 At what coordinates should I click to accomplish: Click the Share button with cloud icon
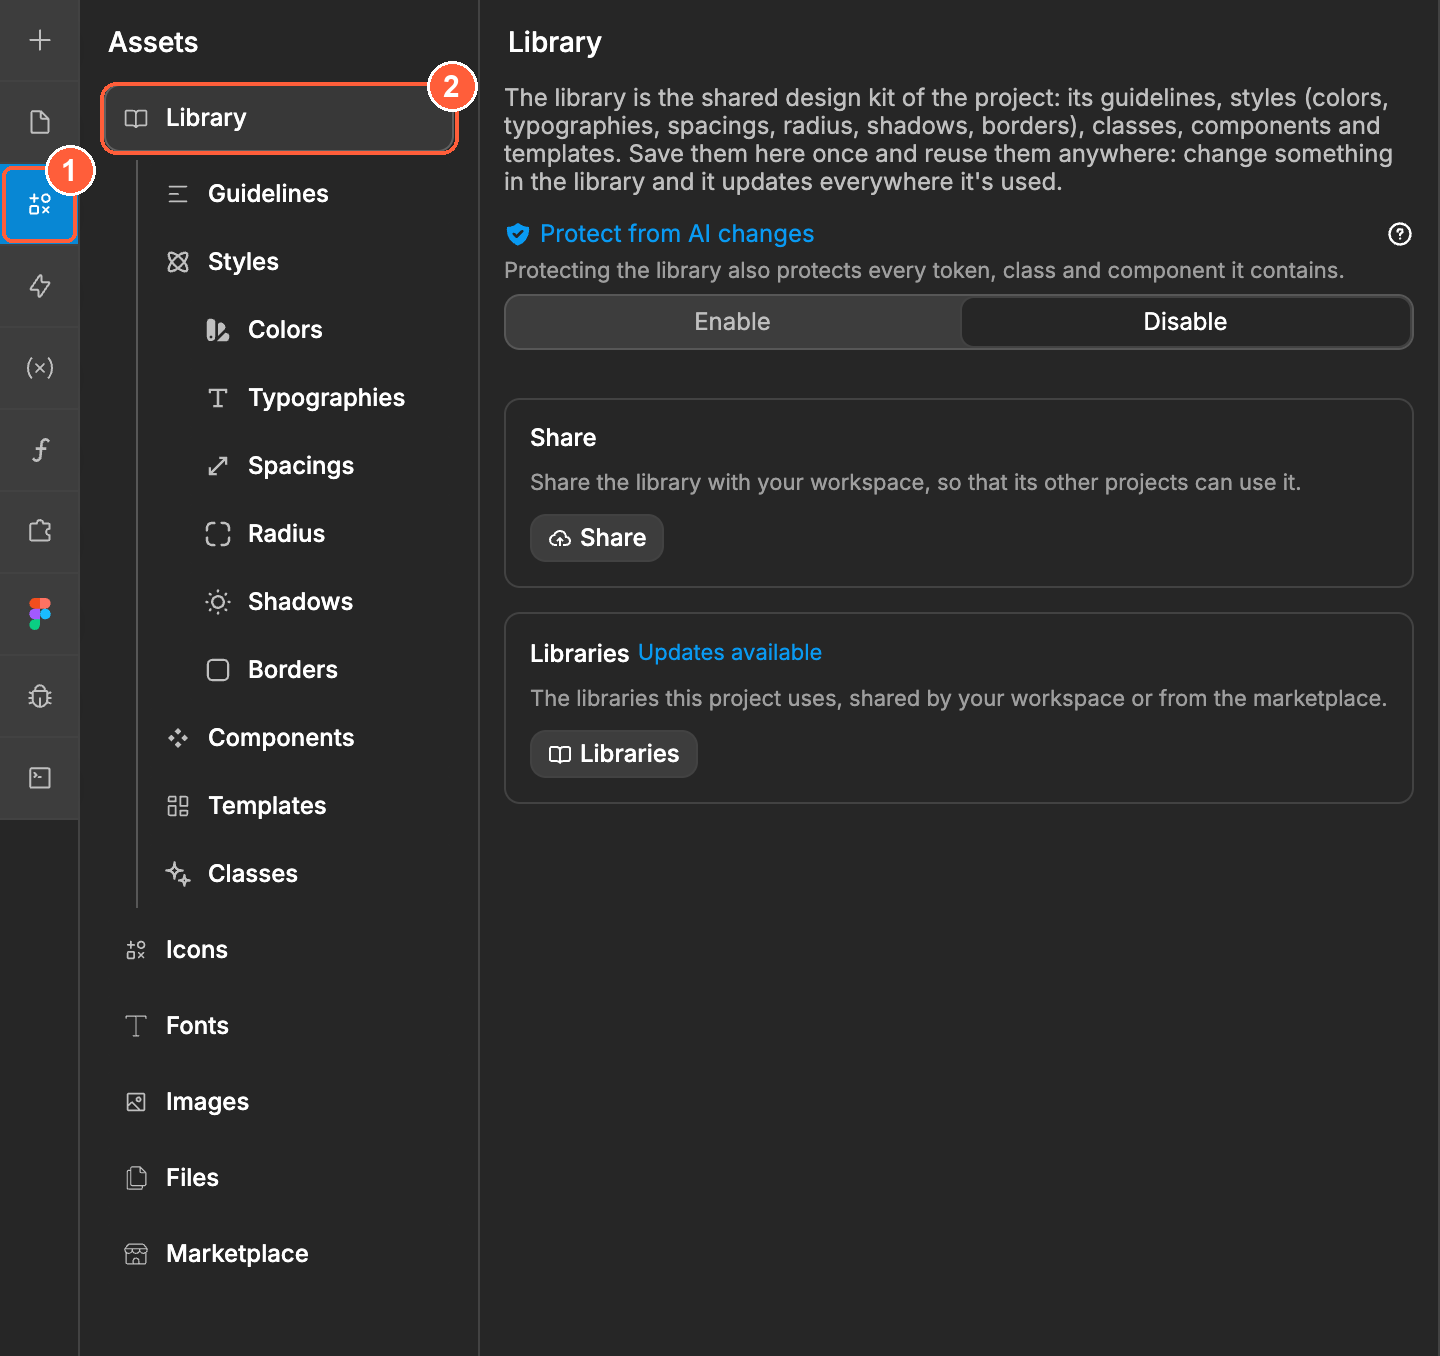click(x=597, y=538)
